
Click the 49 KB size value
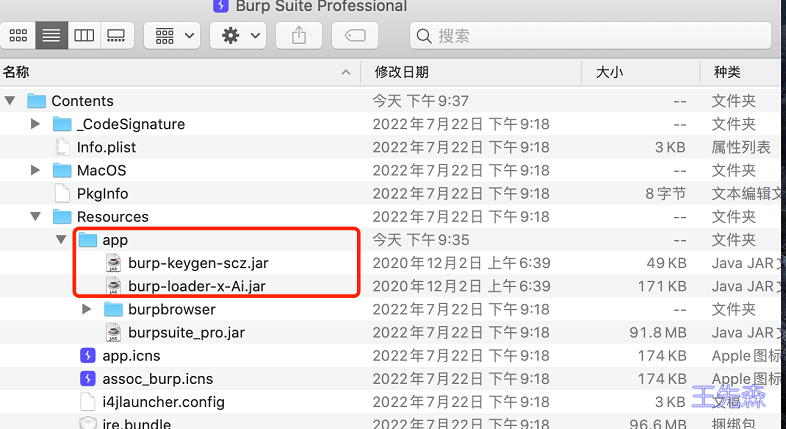(x=666, y=263)
